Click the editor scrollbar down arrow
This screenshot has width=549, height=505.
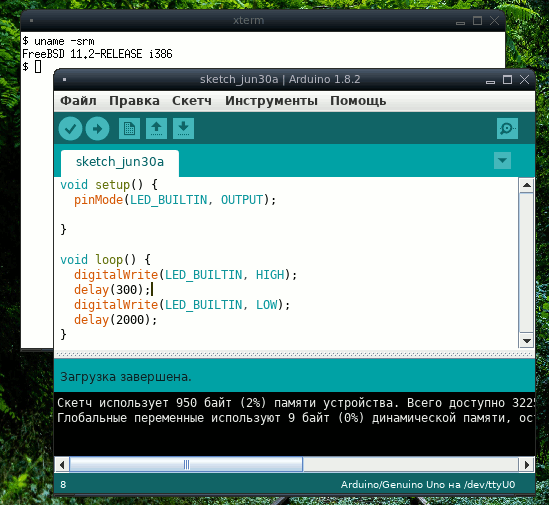tap(526, 340)
